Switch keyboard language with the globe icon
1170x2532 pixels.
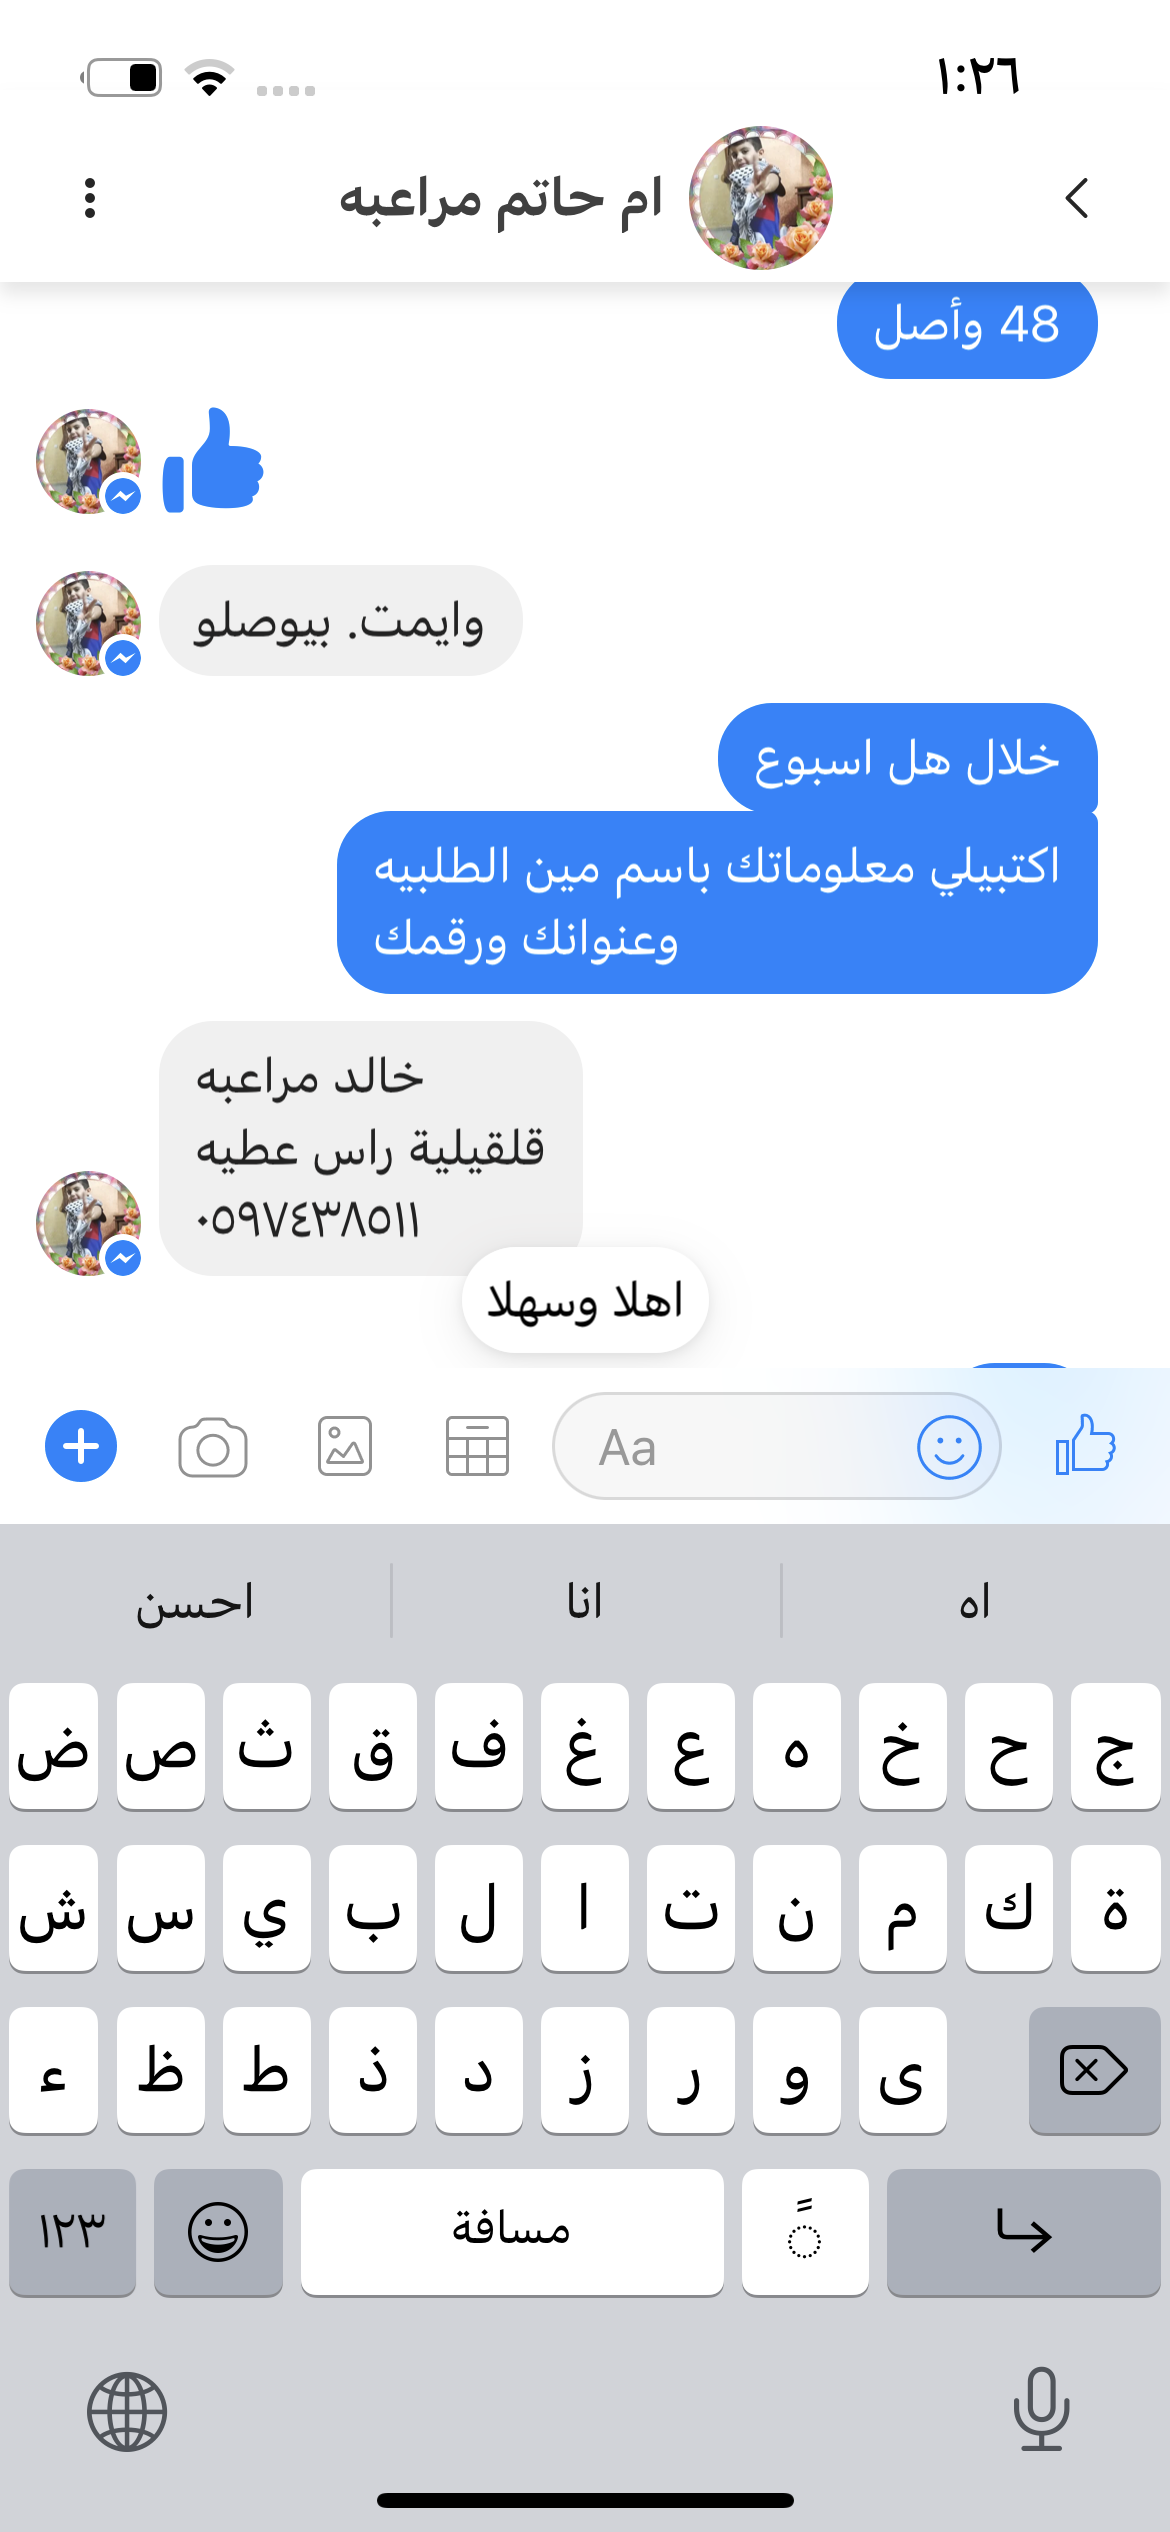[127, 2412]
